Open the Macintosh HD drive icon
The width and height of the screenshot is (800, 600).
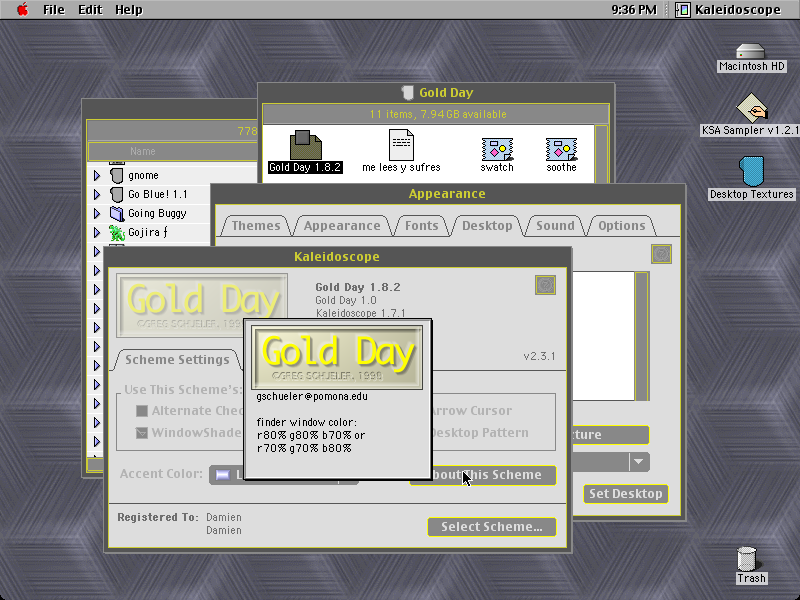(x=750, y=52)
